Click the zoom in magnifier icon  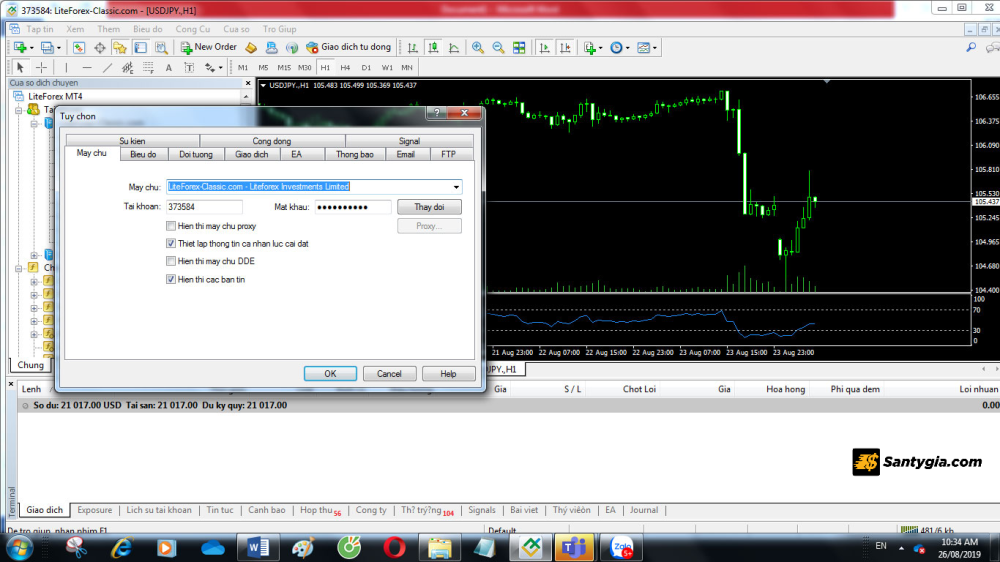point(478,47)
